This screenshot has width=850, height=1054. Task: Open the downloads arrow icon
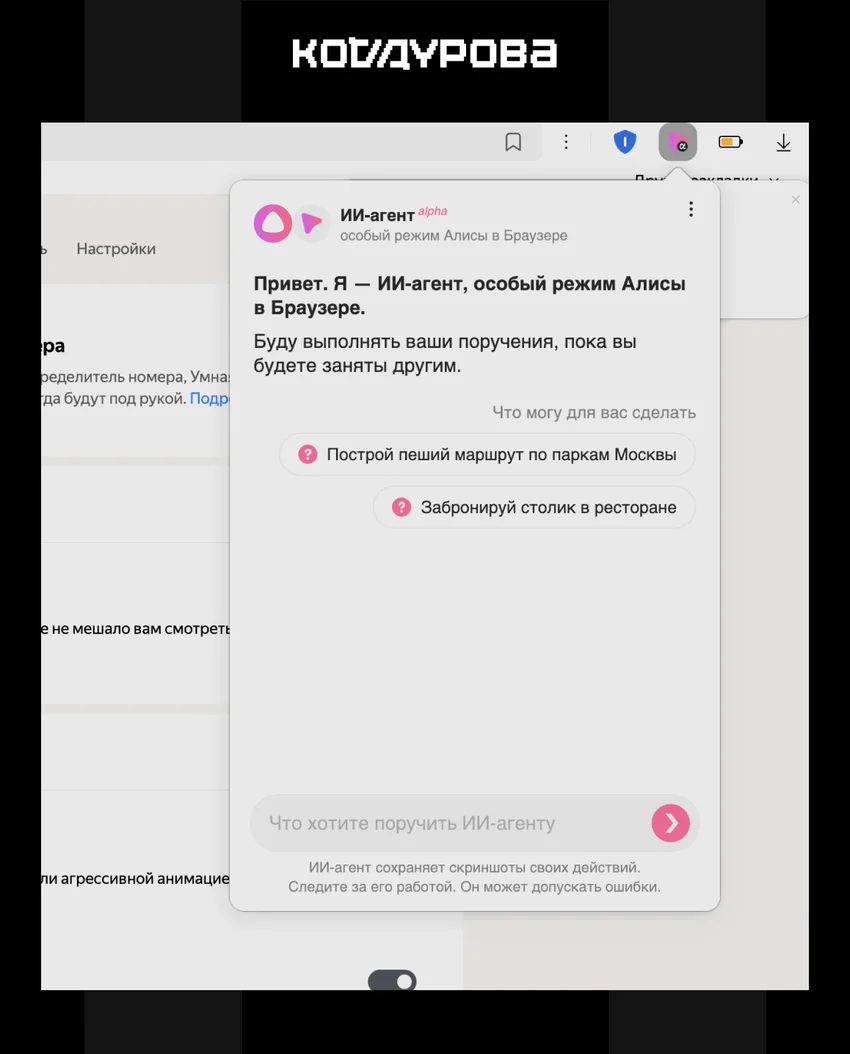tap(783, 143)
